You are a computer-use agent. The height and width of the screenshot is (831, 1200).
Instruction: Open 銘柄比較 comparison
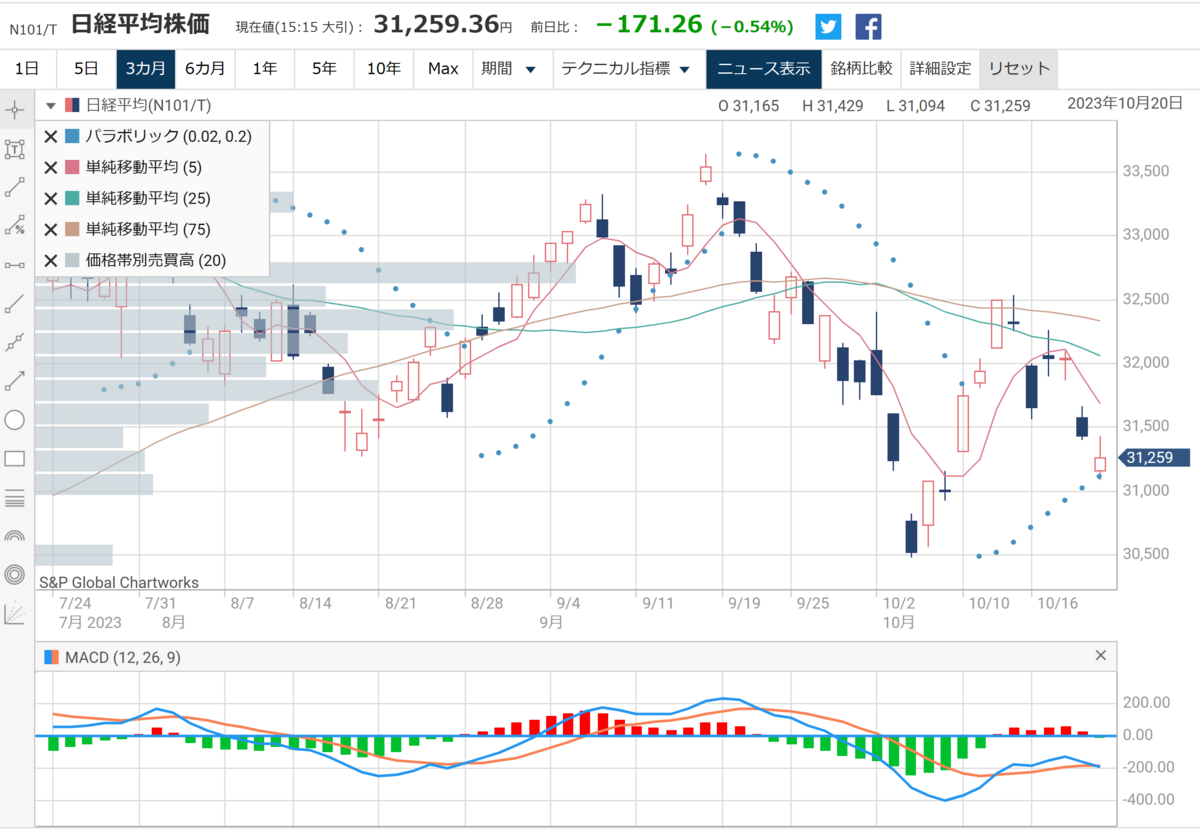click(x=862, y=69)
